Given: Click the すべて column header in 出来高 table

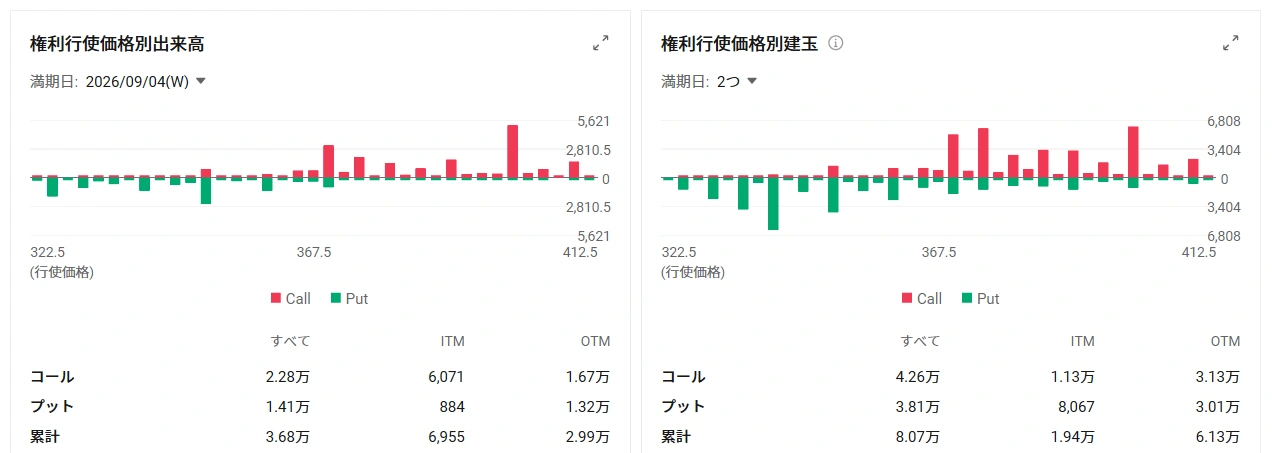Looking at the screenshot, I should (291, 341).
